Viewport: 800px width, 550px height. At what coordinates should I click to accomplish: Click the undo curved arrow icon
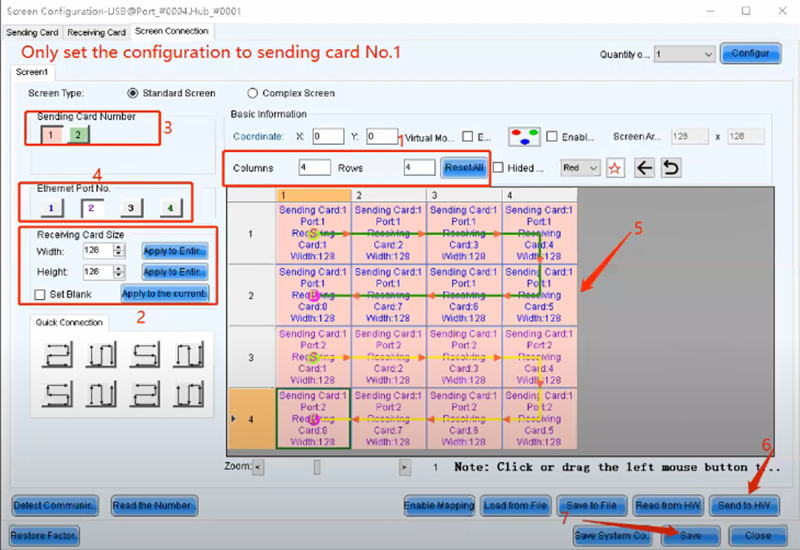tap(671, 168)
